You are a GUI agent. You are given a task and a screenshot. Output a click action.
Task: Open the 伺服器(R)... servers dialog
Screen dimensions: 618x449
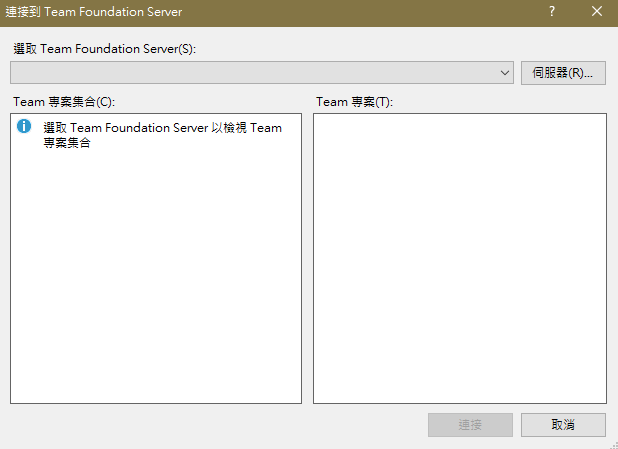coord(563,73)
